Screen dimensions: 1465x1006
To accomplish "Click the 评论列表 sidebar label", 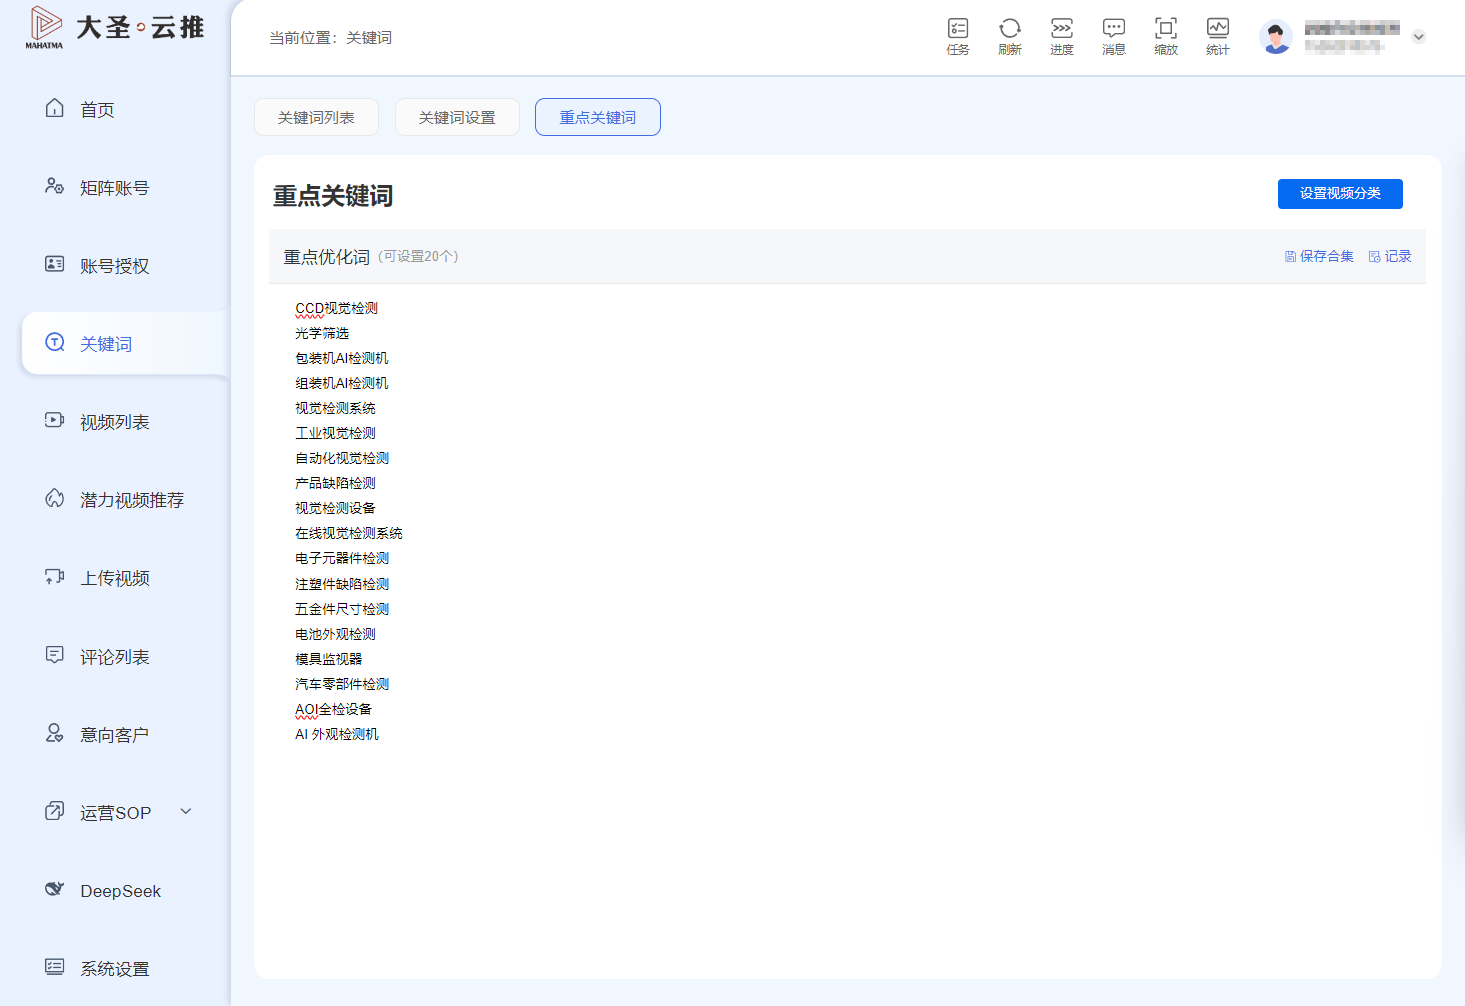I will click(115, 657).
